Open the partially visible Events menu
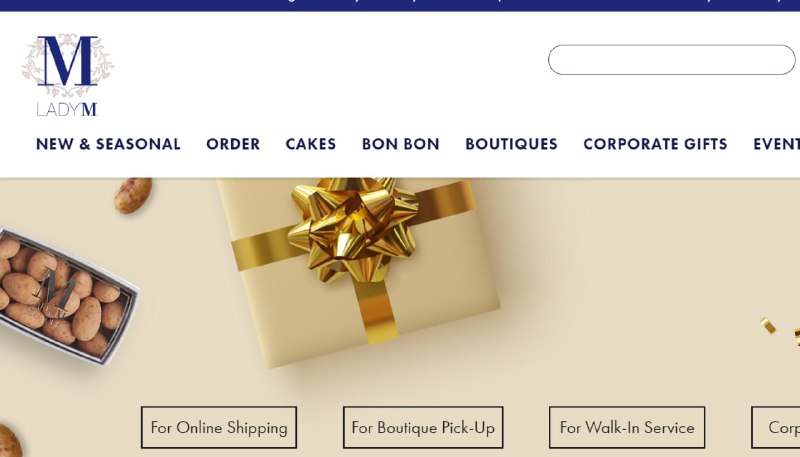 [777, 144]
